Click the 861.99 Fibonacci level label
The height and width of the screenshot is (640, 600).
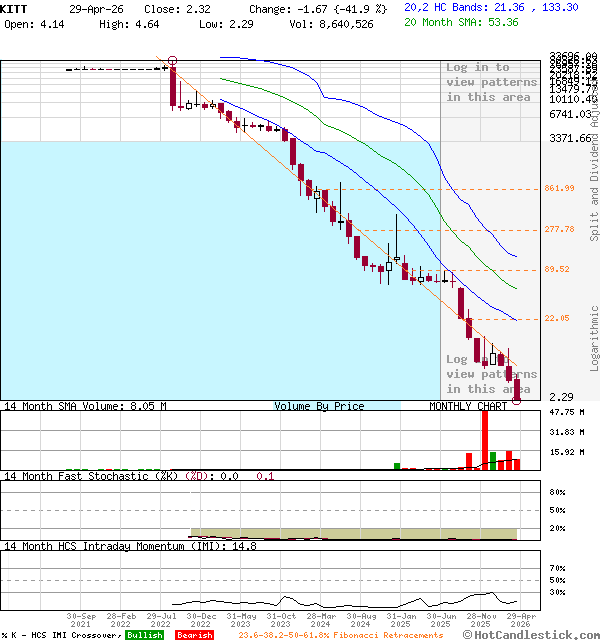559,189
